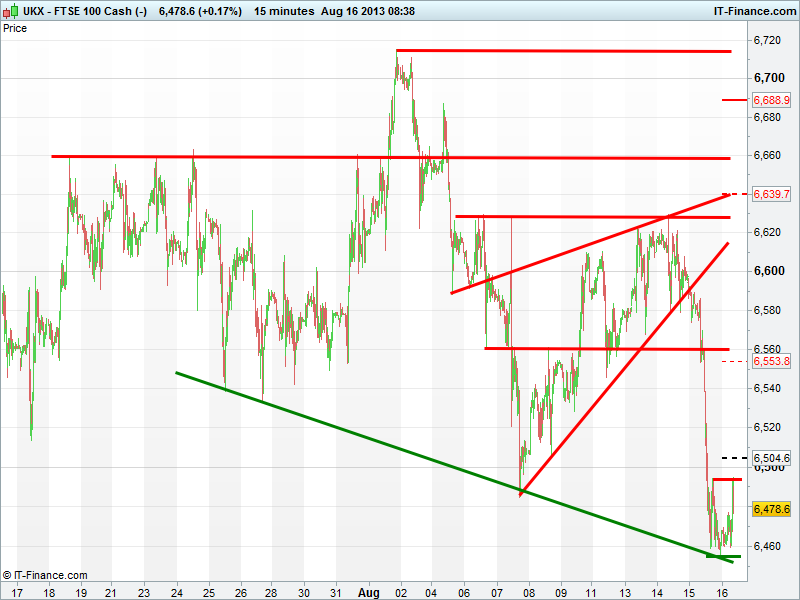The height and width of the screenshot is (600, 800).
Task: Click the 6,660 price axis label
Action: coord(767,155)
